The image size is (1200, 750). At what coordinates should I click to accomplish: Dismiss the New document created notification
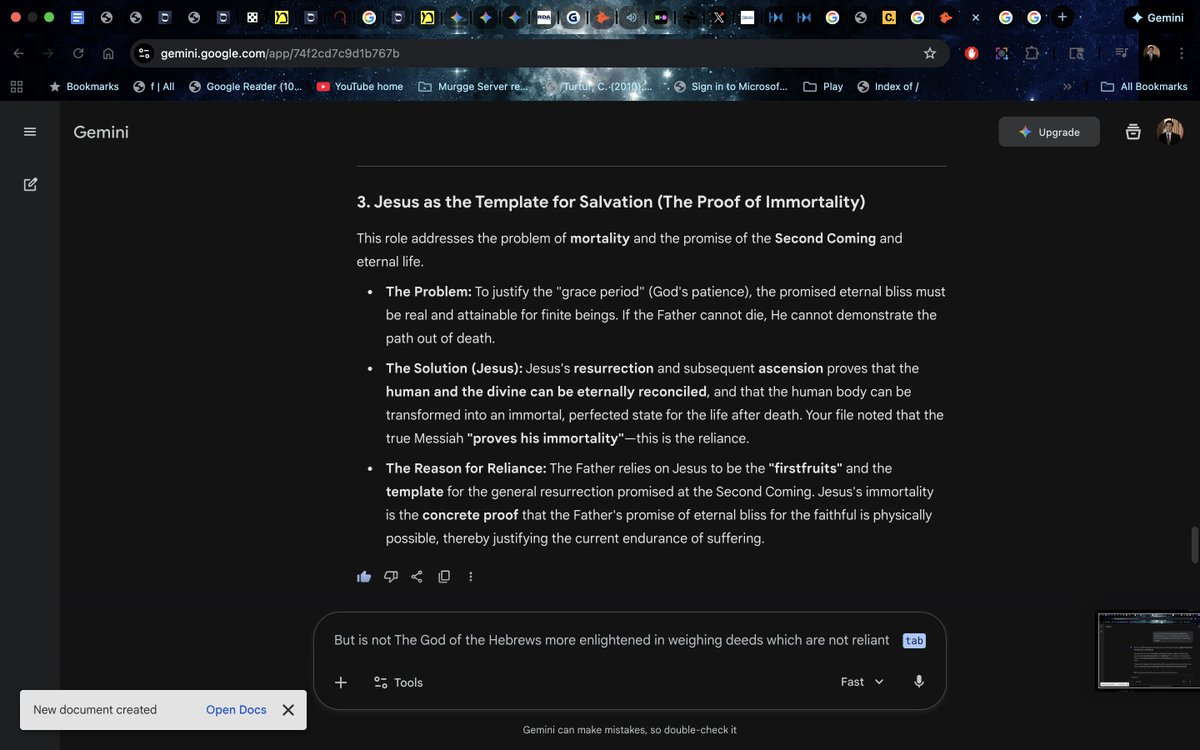288,710
